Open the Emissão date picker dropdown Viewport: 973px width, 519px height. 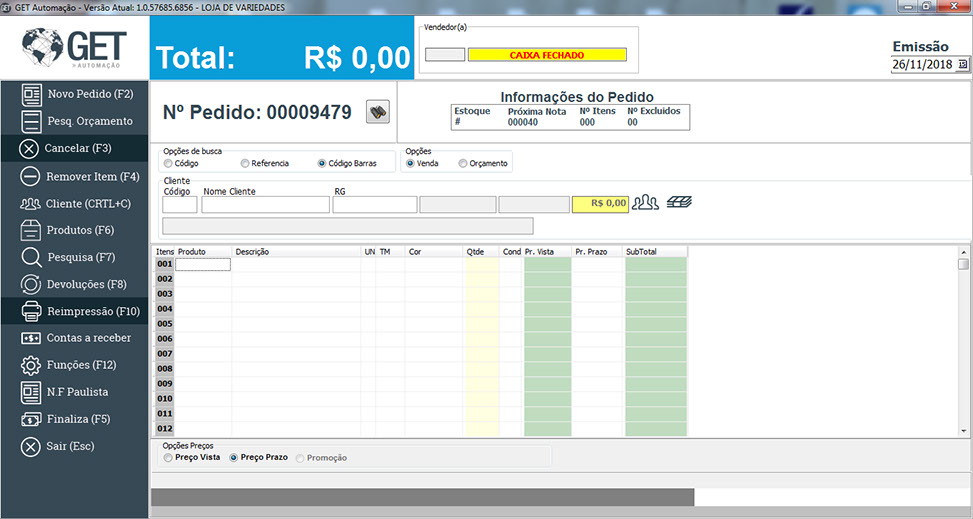[x=962, y=64]
